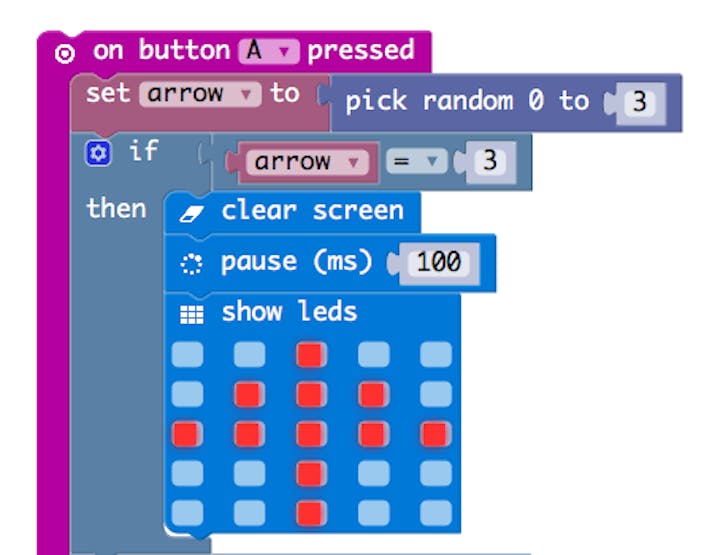This screenshot has width=709, height=555.
Task: Click the random maximum value field 3
Action: 639,102
